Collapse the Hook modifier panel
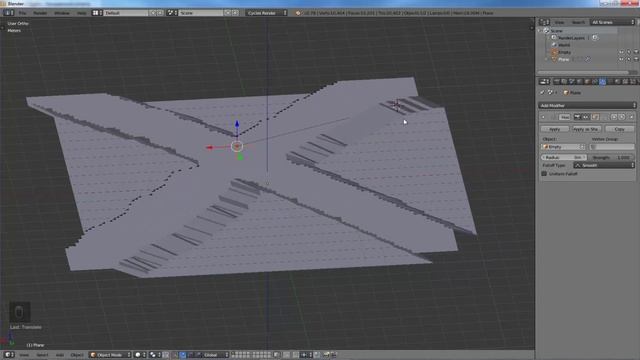 coord(543,117)
